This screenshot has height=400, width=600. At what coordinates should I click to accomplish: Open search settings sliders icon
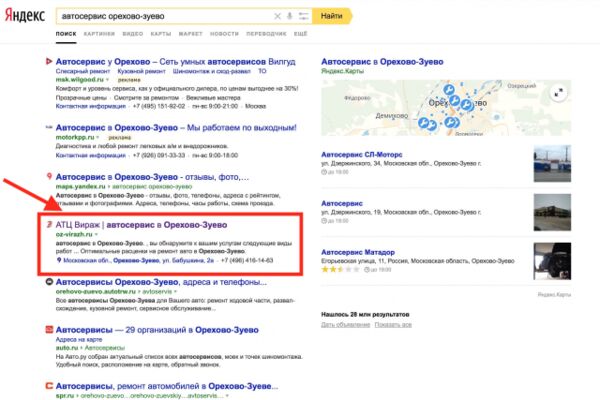point(303,16)
